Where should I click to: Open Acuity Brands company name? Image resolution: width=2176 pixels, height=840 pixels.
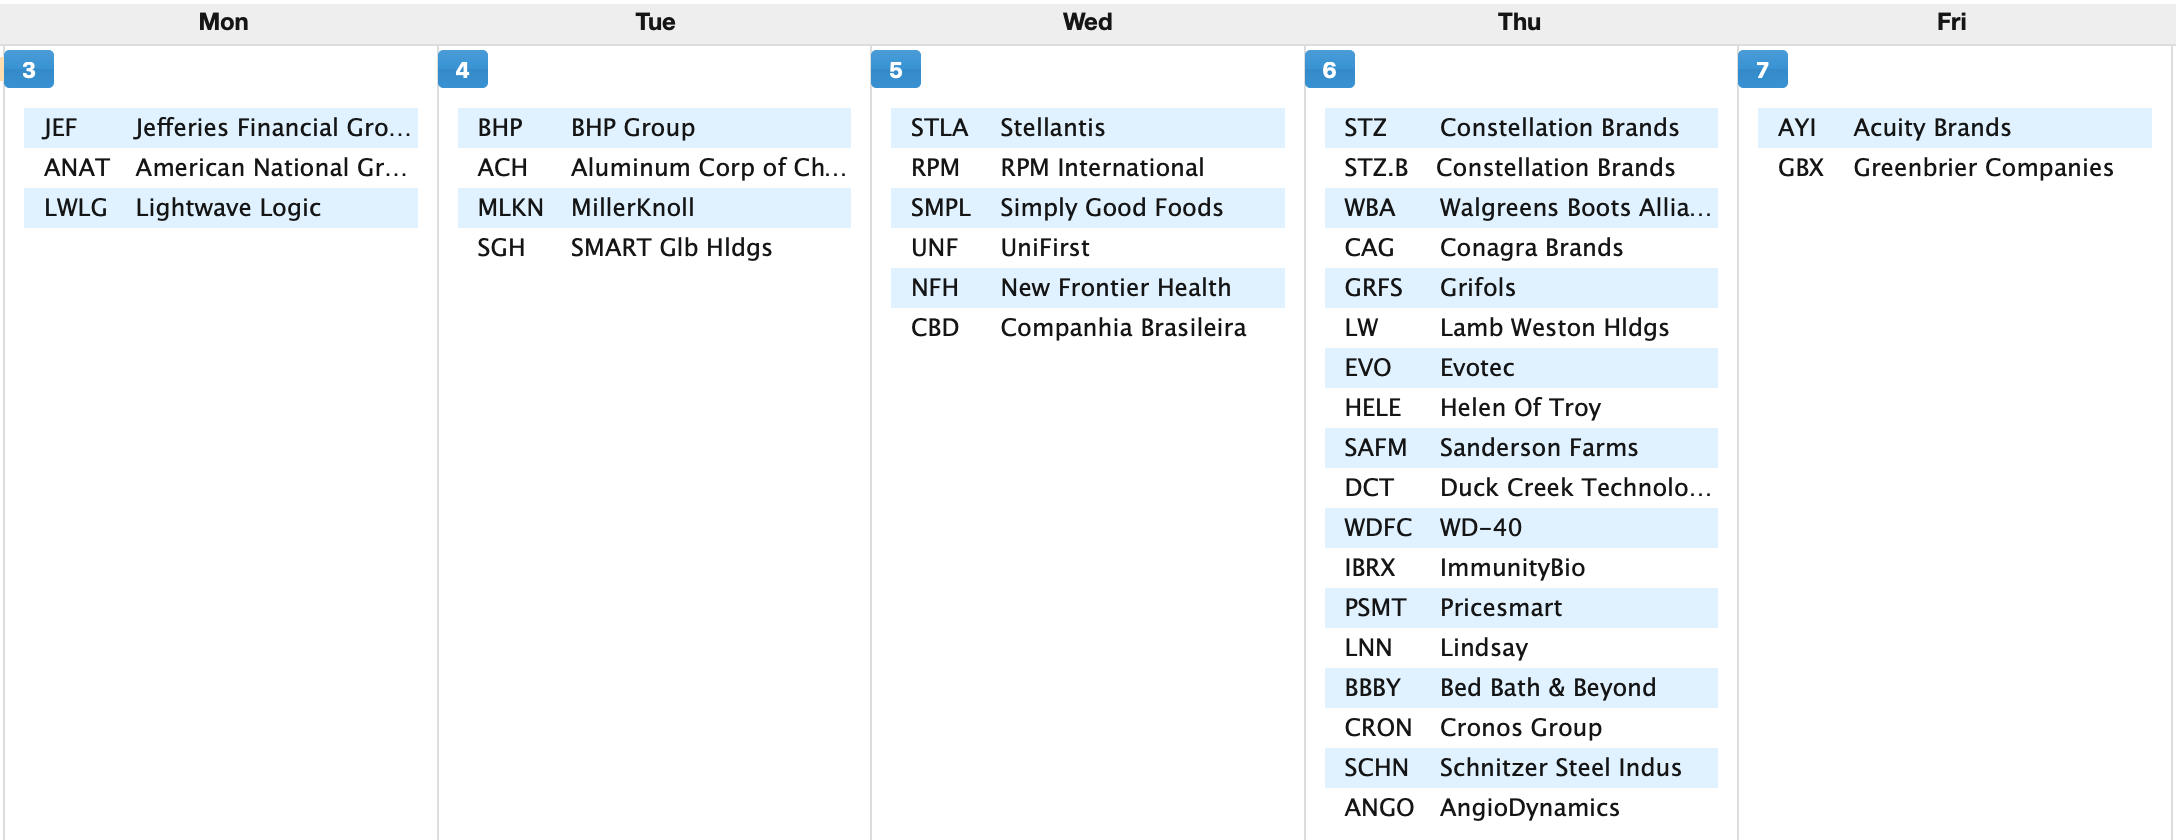point(1932,128)
